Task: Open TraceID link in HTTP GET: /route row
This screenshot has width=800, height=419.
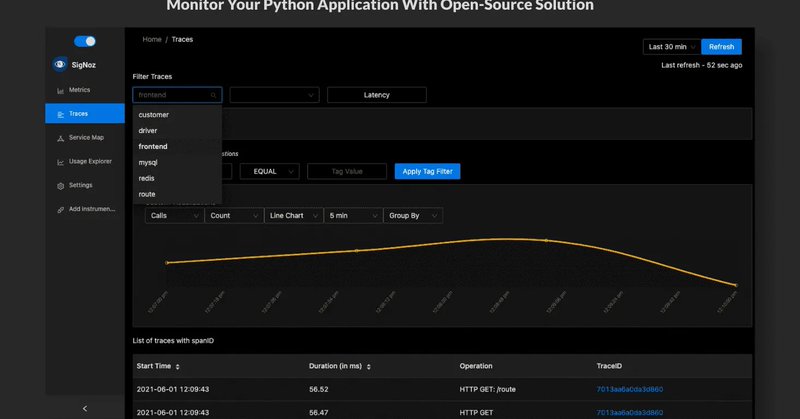Action: [630, 389]
